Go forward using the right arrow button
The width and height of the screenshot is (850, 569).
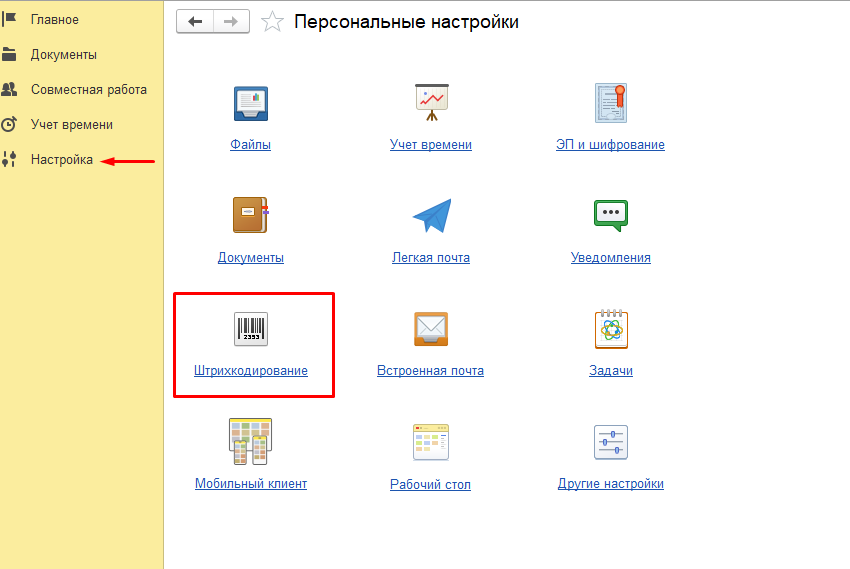231,22
